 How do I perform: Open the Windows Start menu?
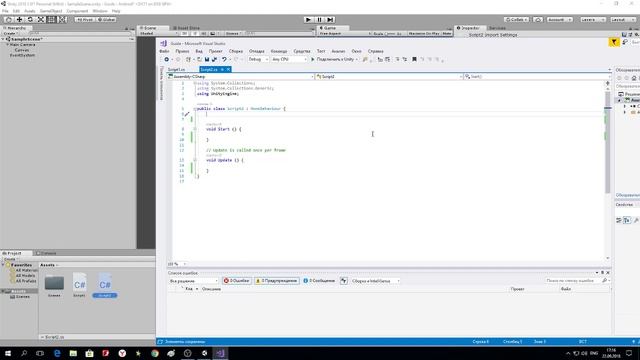(x=8, y=353)
